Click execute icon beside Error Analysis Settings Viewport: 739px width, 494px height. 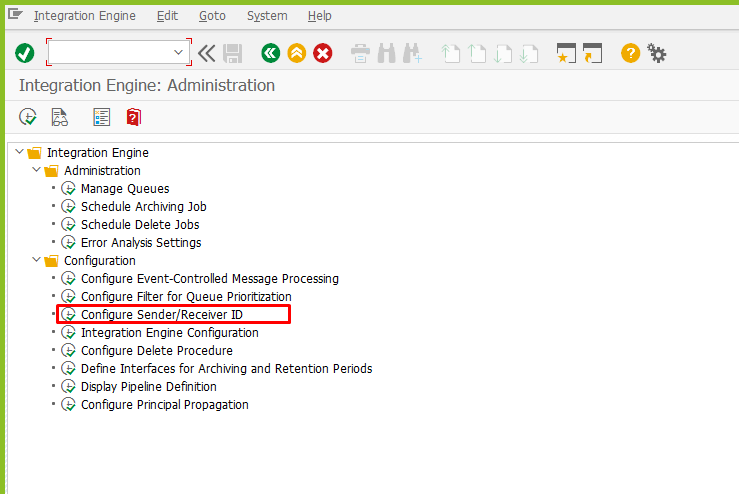(x=69, y=243)
